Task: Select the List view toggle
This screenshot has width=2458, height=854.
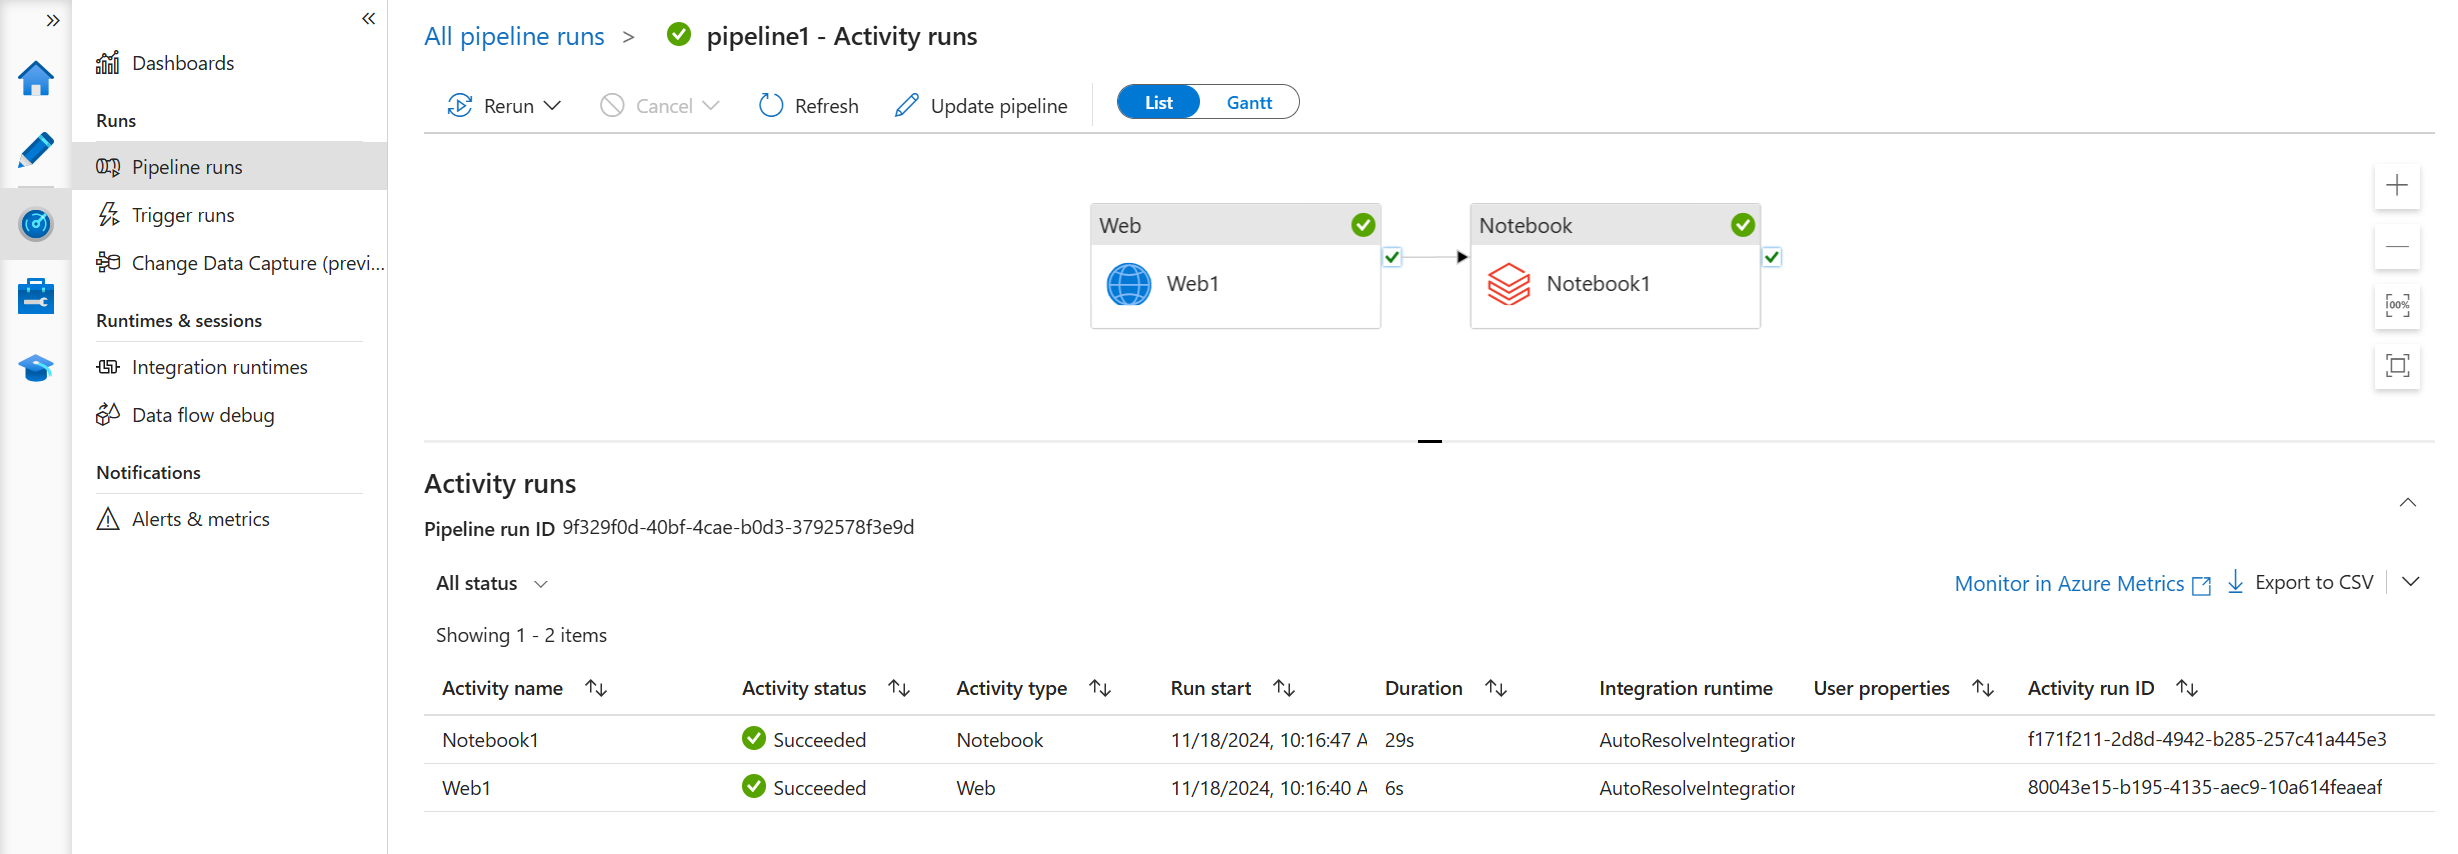Action: [x=1158, y=103]
